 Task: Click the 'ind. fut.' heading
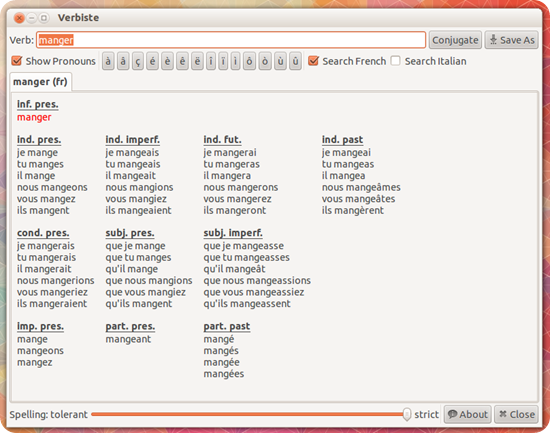pyautogui.click(x=222, y=140)
